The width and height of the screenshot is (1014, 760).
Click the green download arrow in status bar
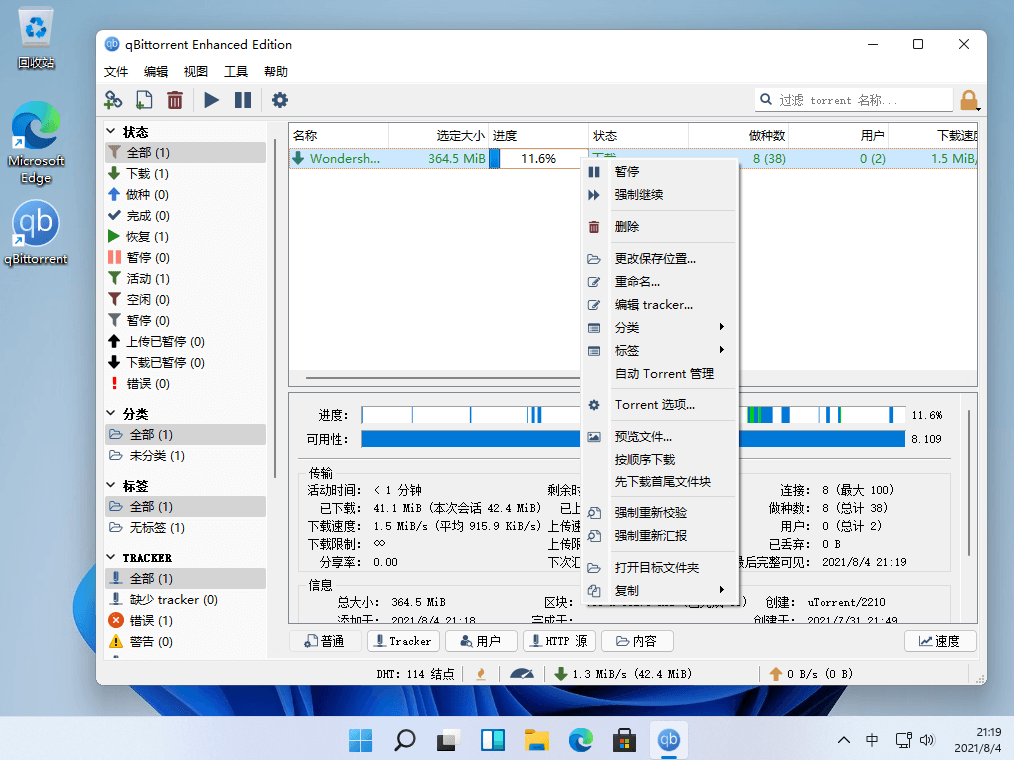[561, 674]
